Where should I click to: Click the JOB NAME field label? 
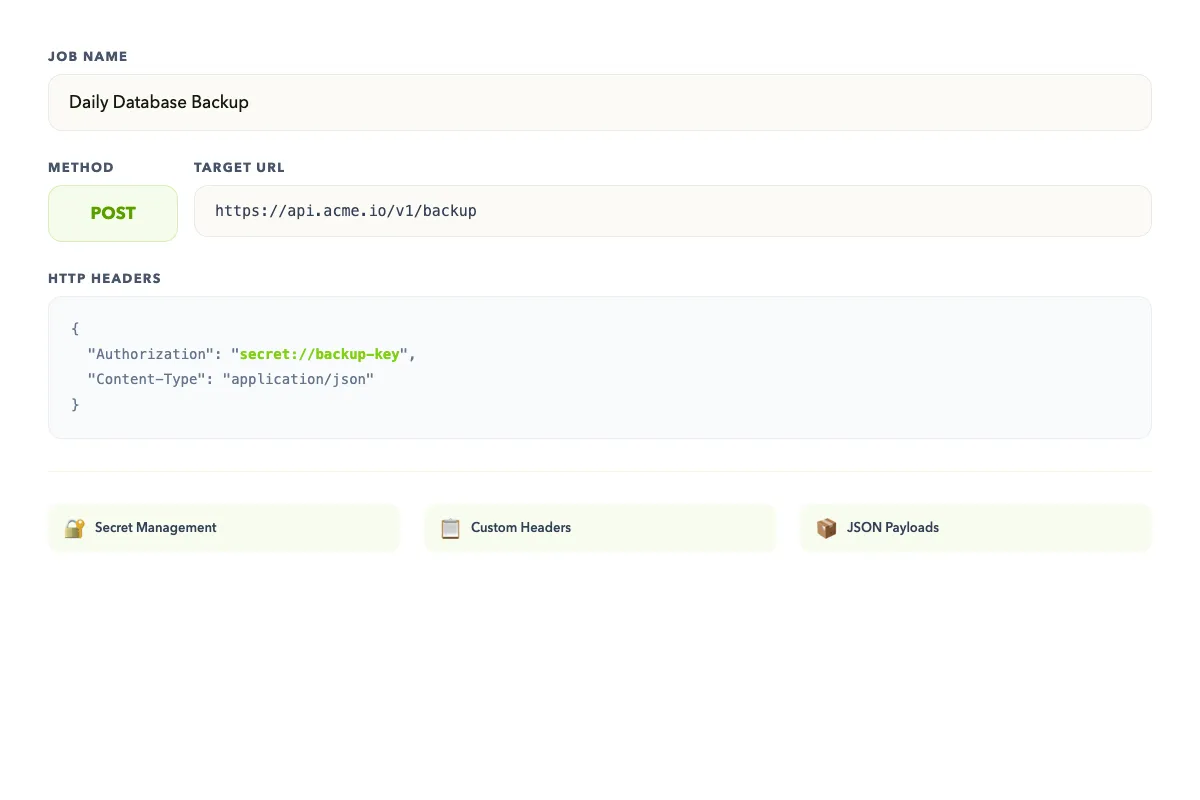click(88, 57)
